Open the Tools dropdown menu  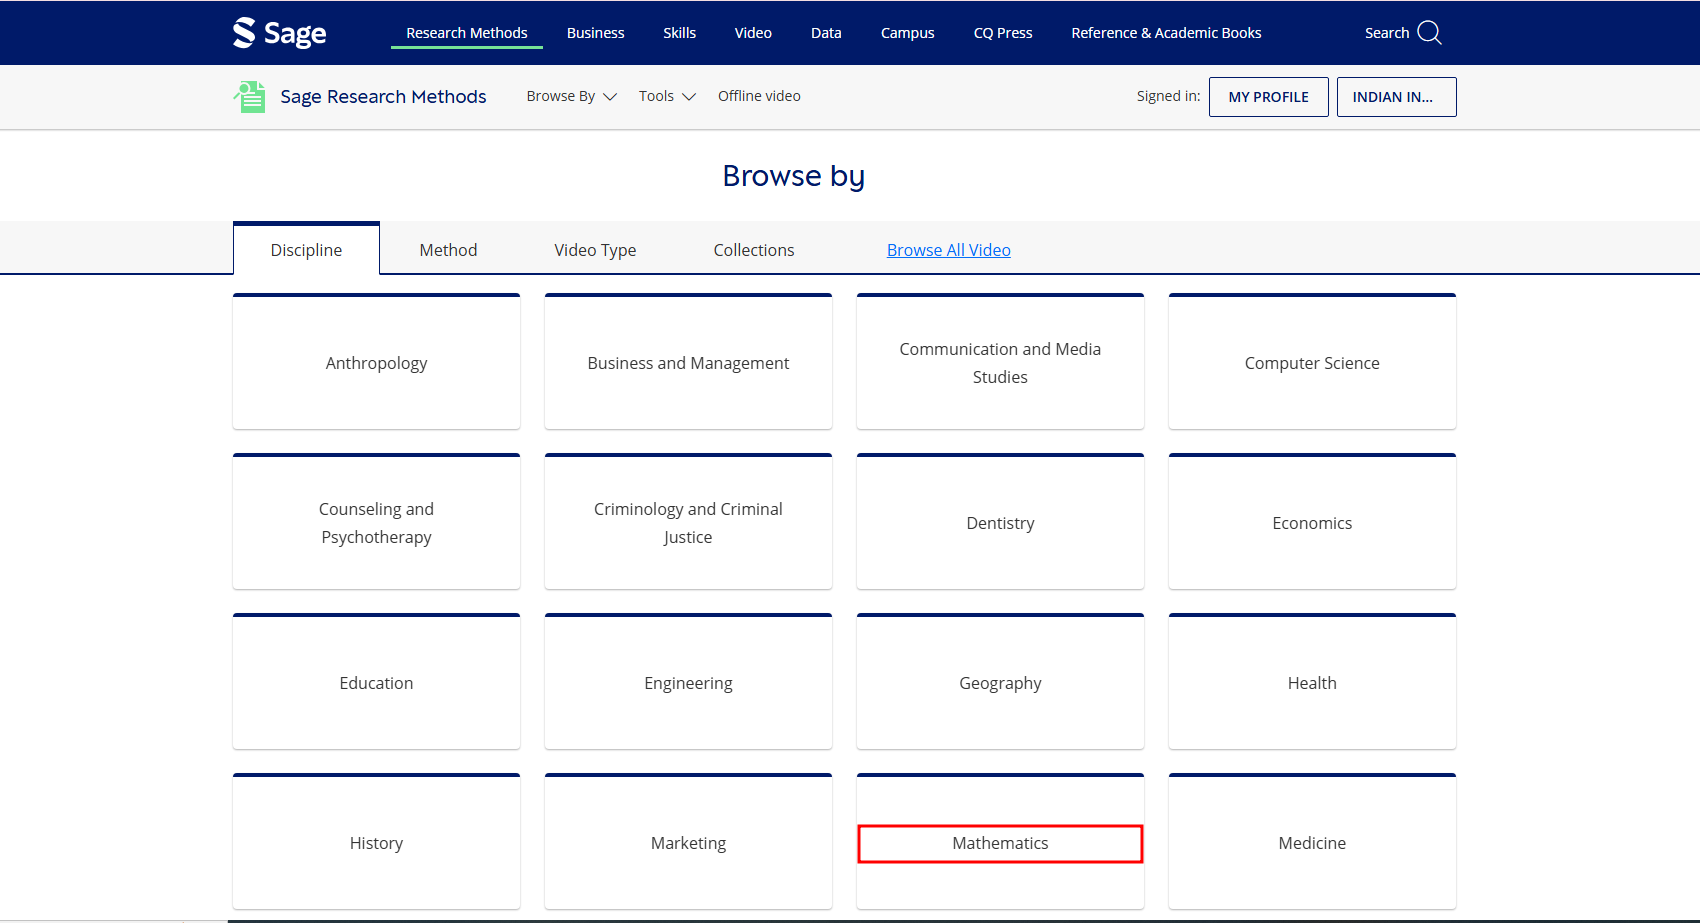tap(666, 96)
